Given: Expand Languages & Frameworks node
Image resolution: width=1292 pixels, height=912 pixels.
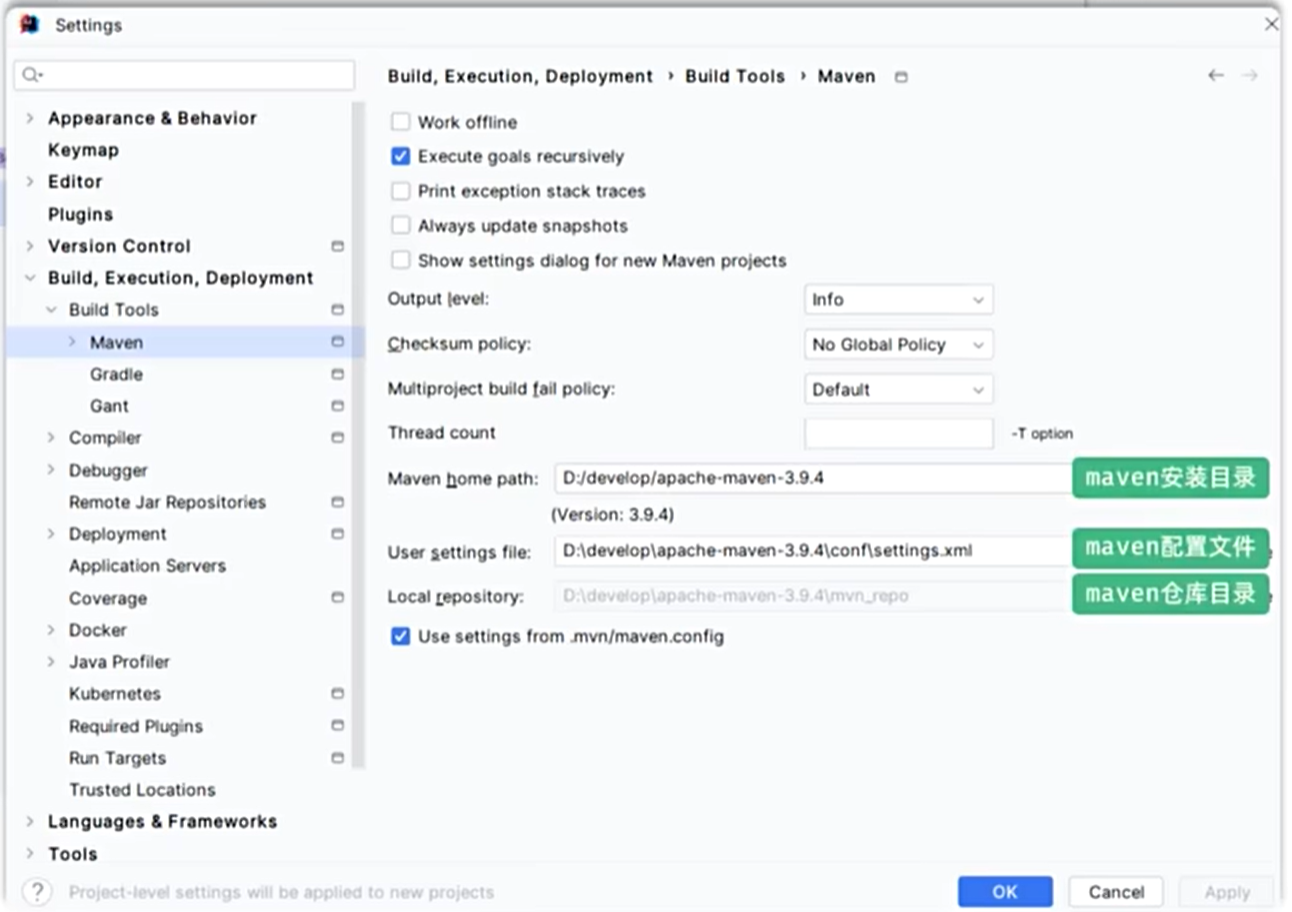Looking at the screenshot, I should click(30, 822).
